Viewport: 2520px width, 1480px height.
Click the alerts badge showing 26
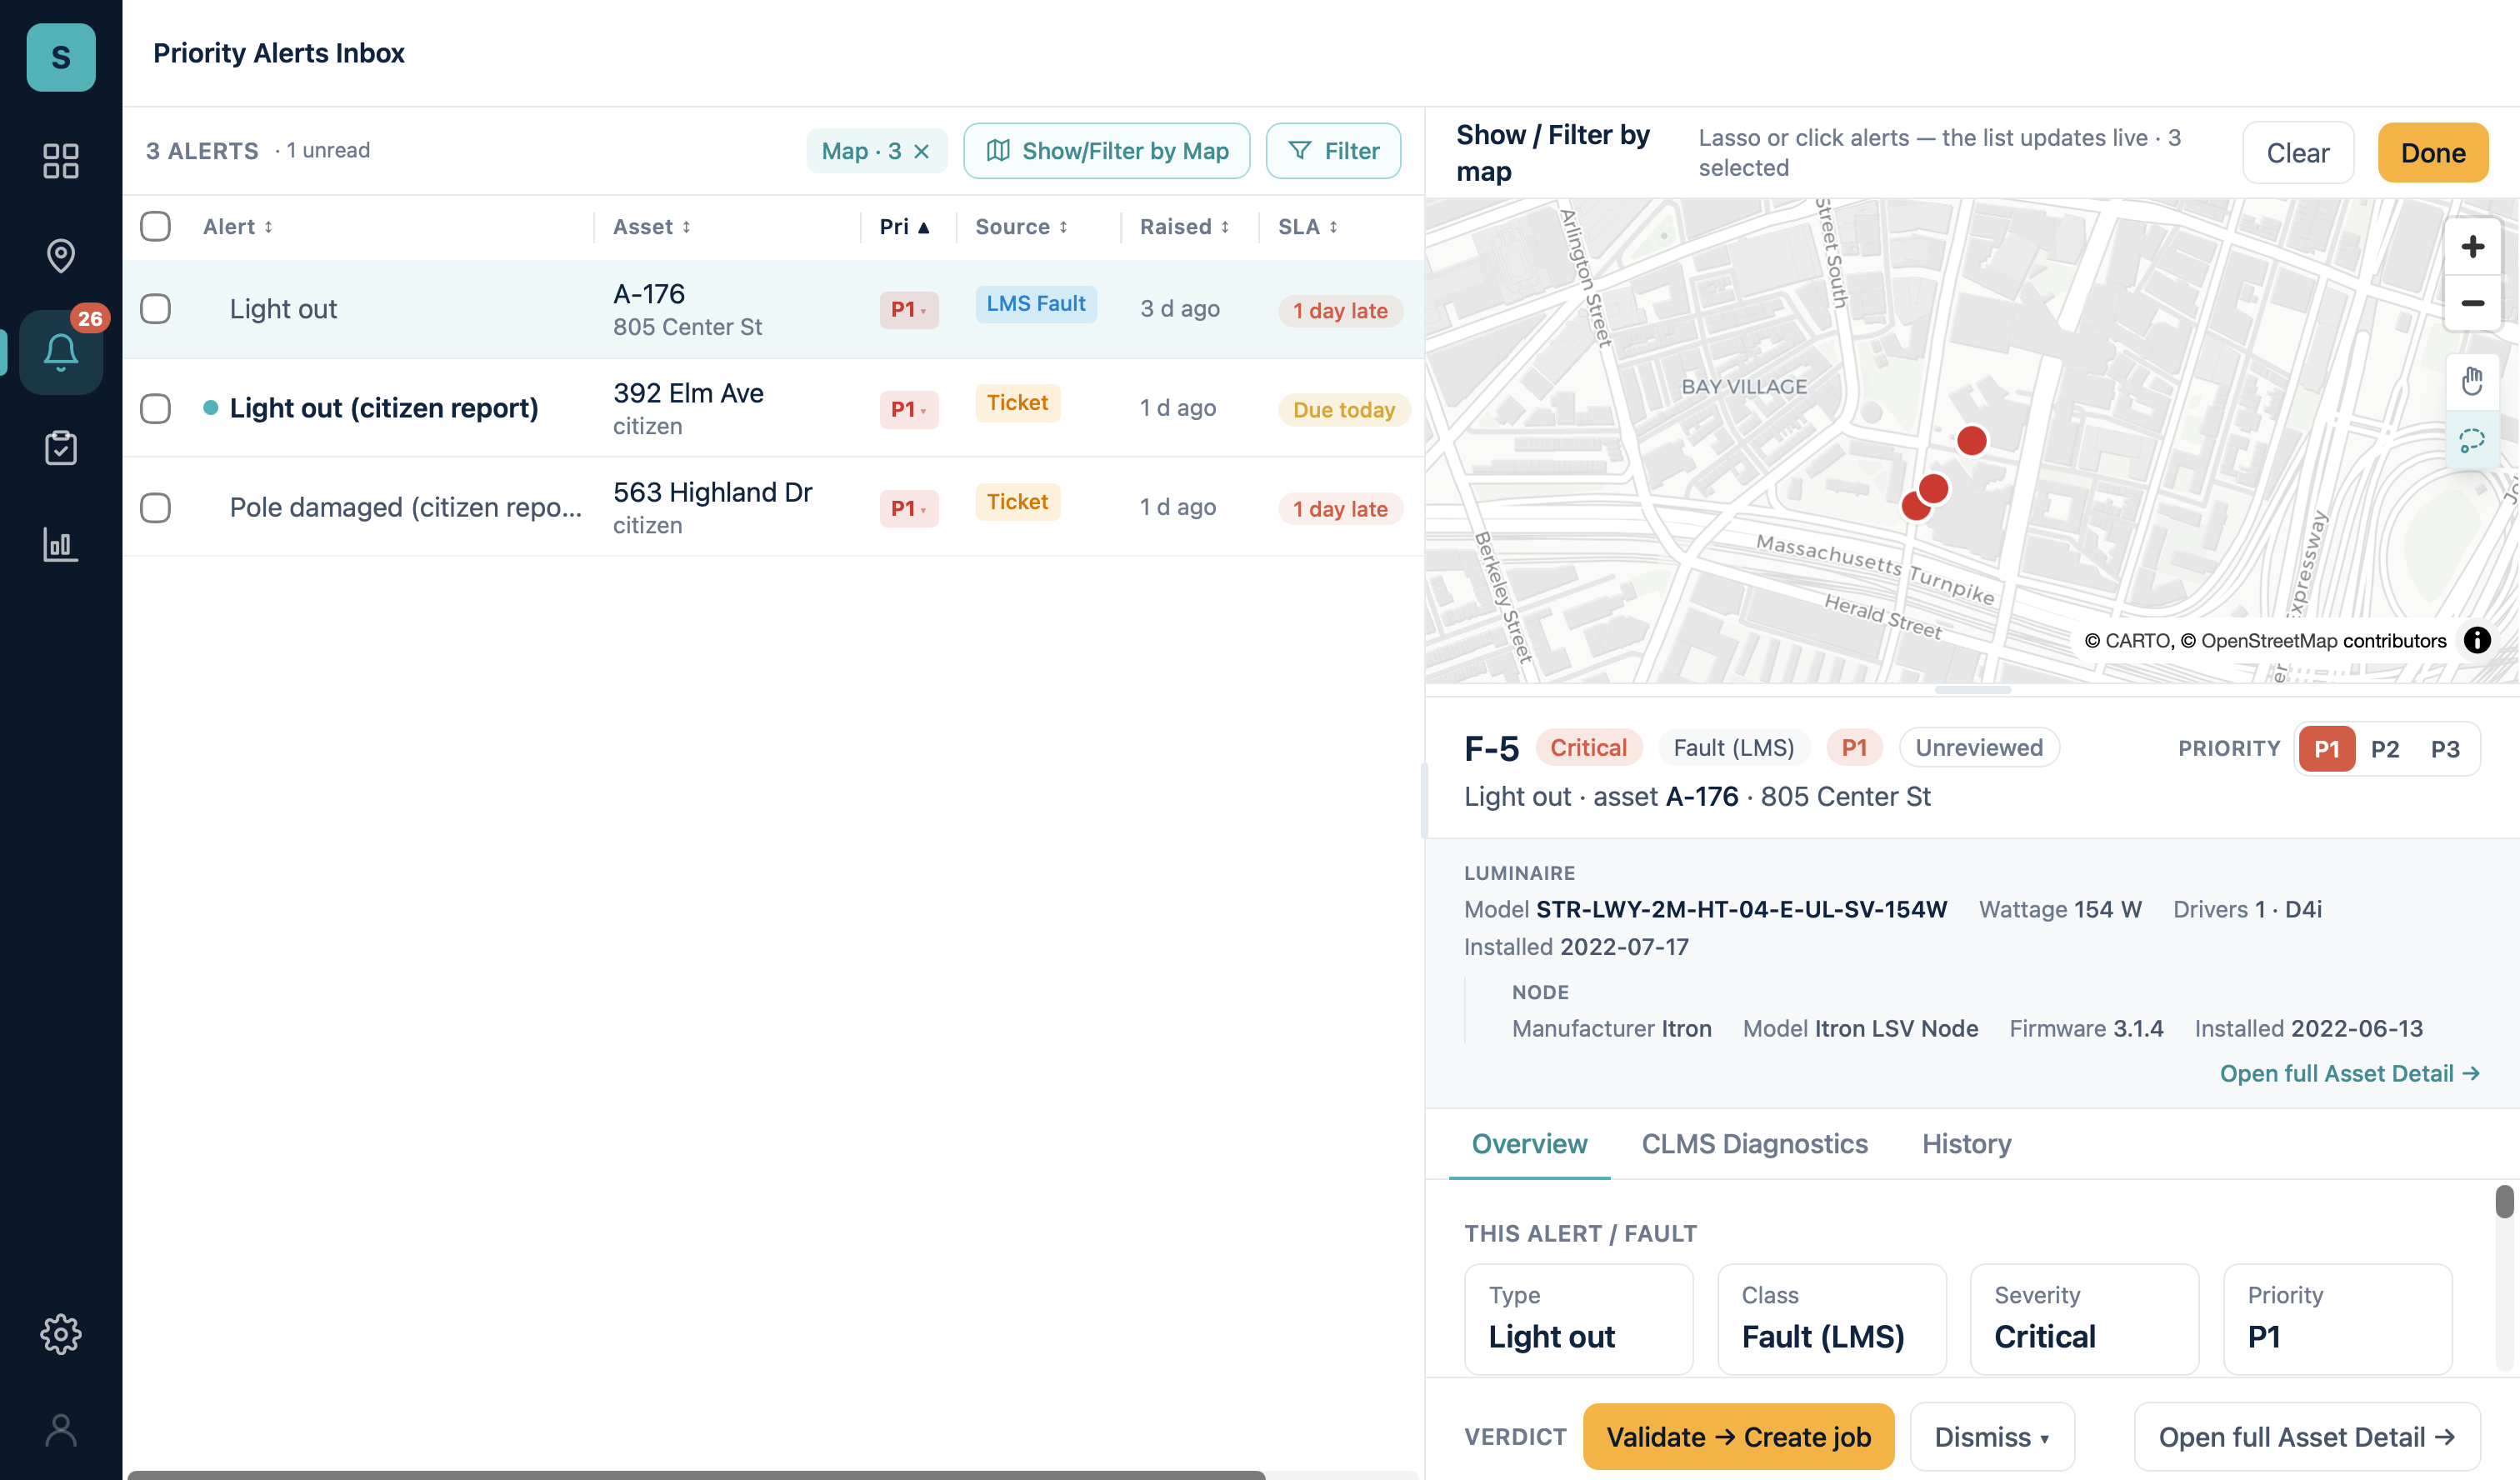[x=90, y=318]
